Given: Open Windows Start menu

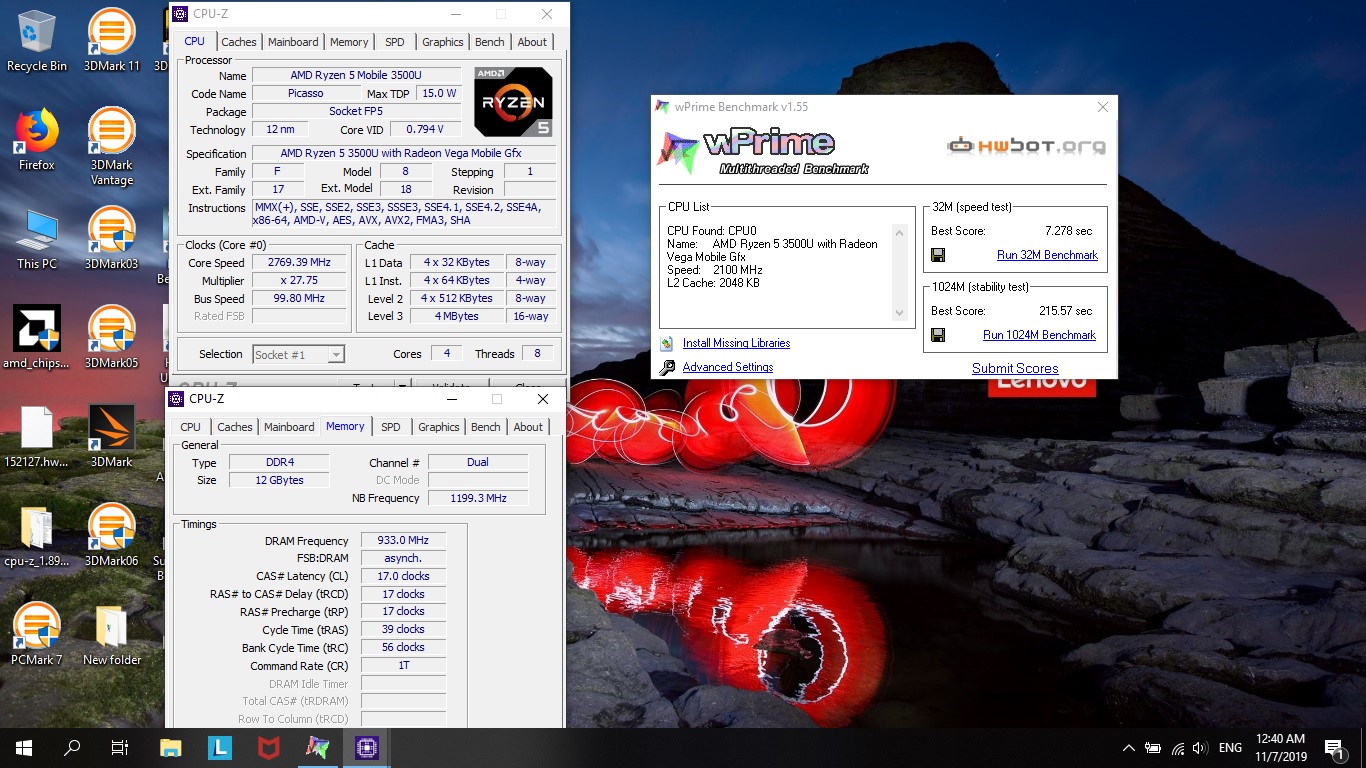Looking at the screenshot, I should (x=24, y=748).
